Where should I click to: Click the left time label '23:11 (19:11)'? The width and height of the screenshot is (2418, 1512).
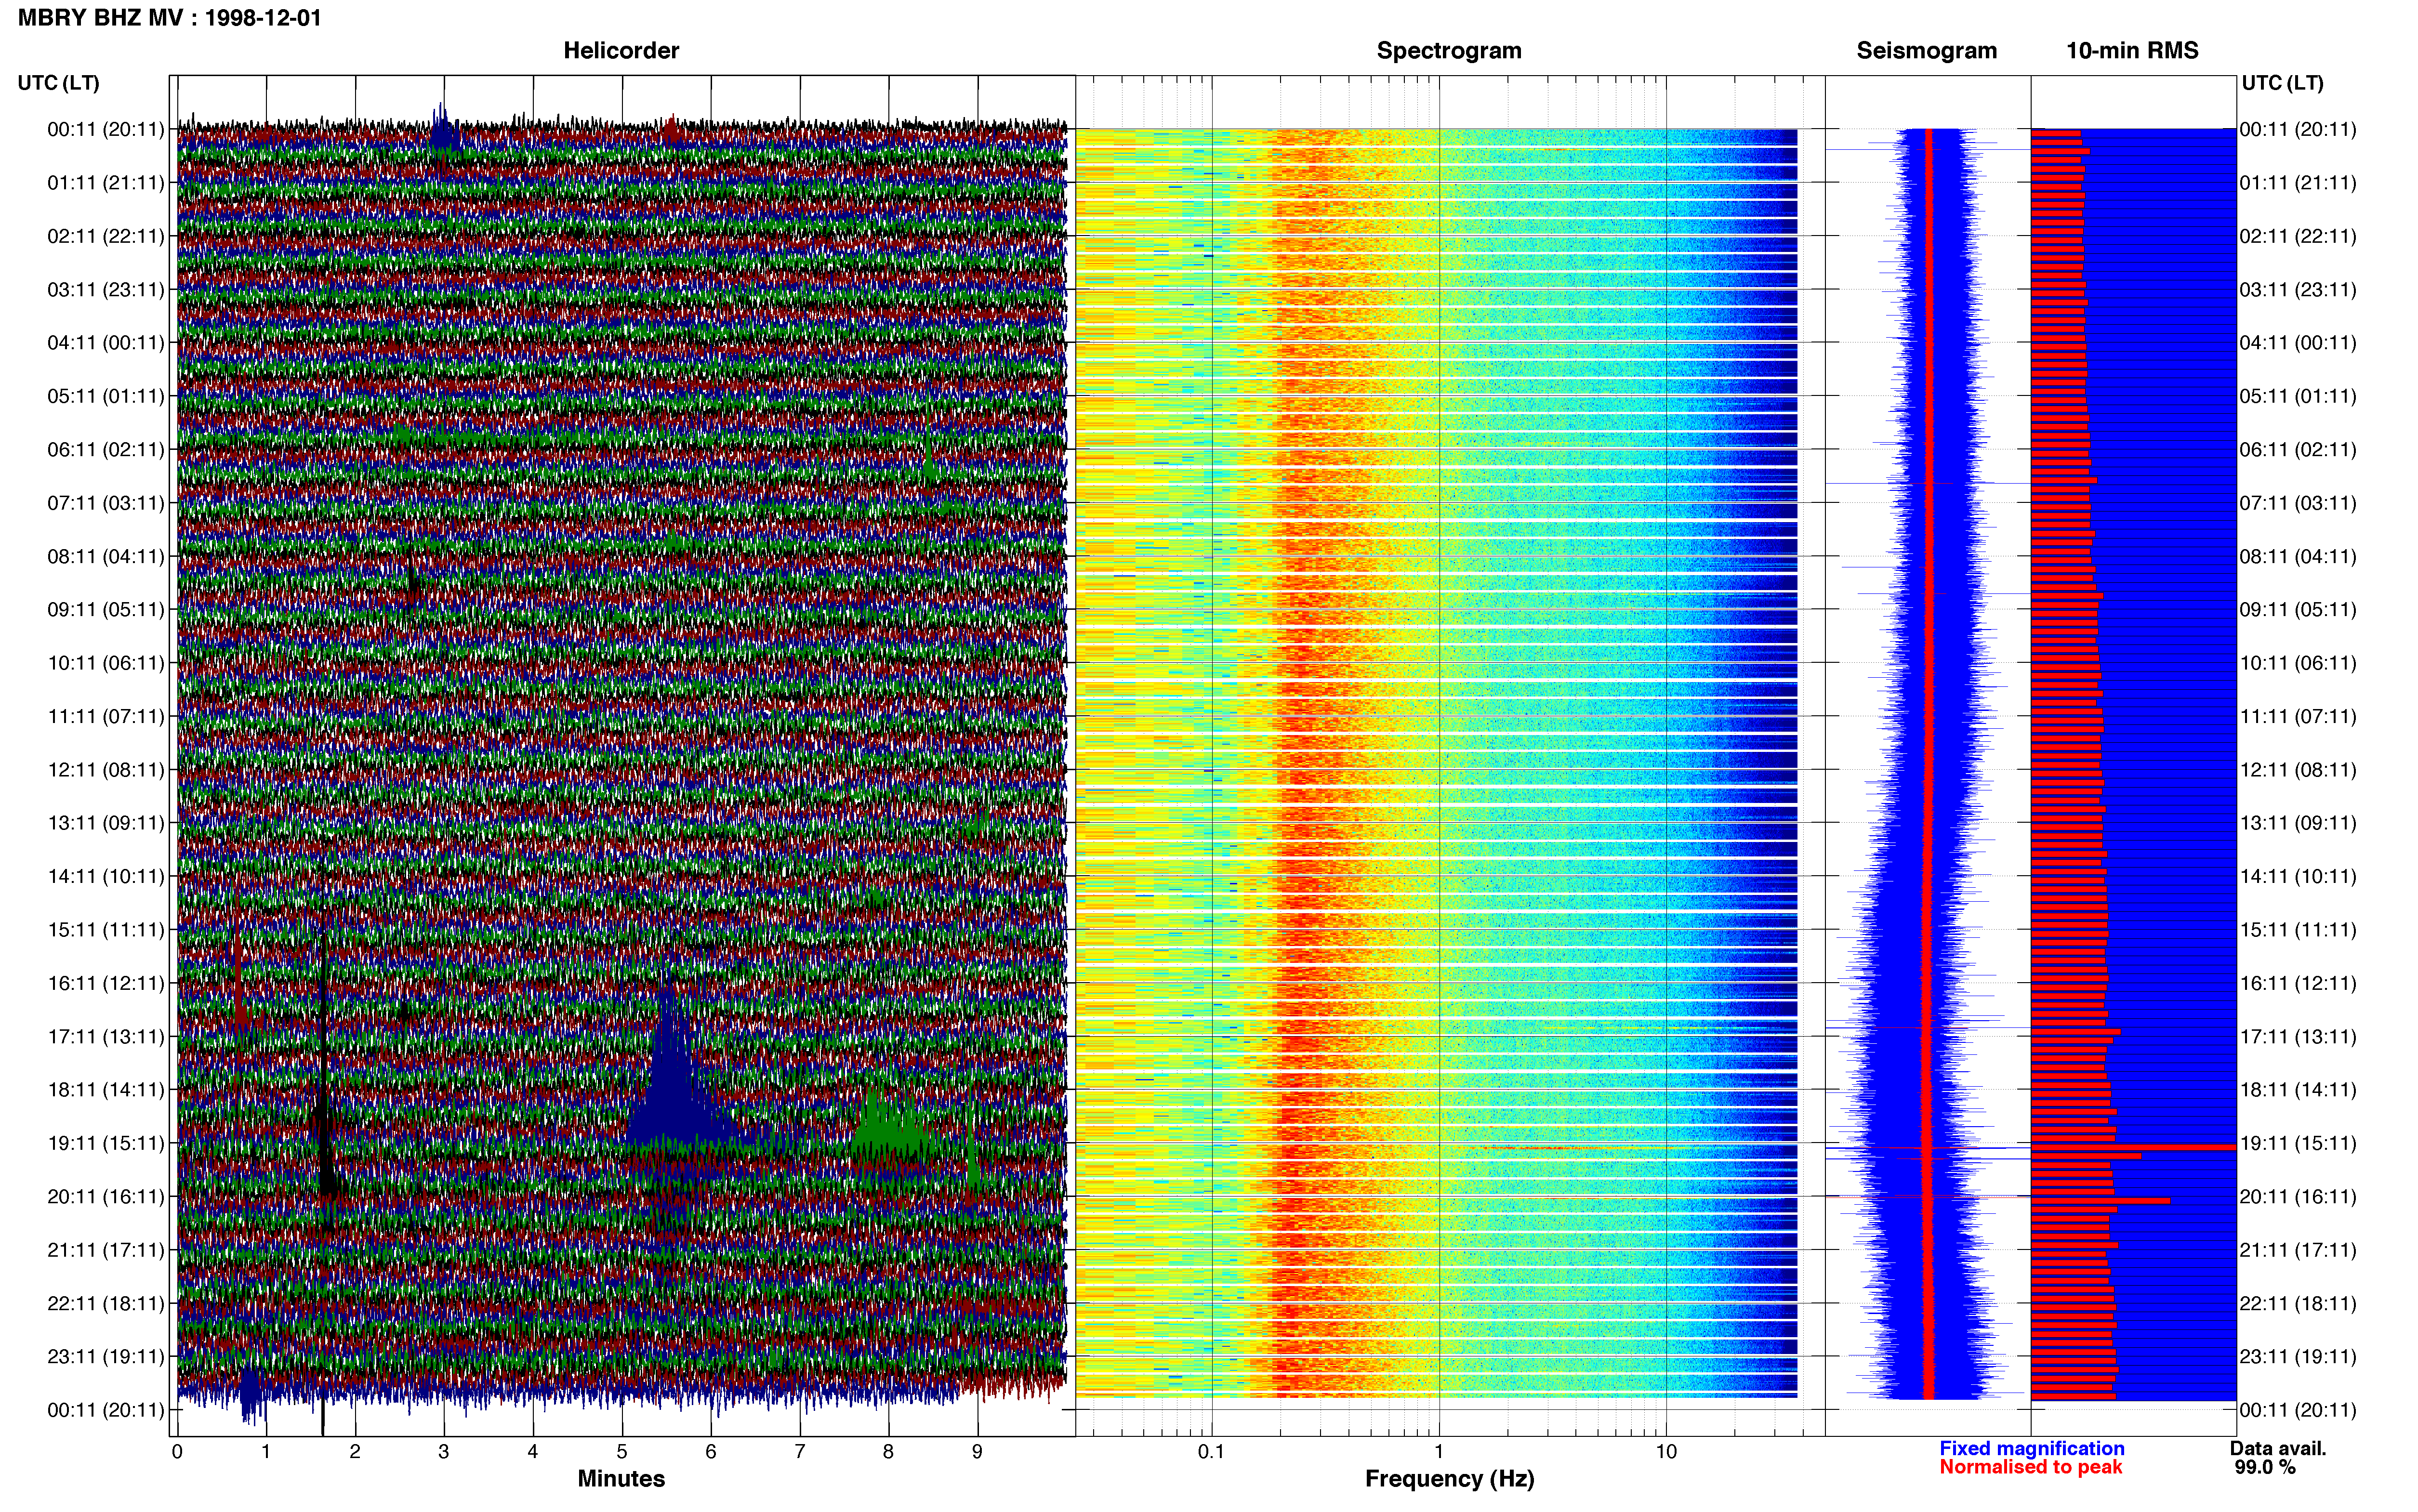[x=106, y=1357]
